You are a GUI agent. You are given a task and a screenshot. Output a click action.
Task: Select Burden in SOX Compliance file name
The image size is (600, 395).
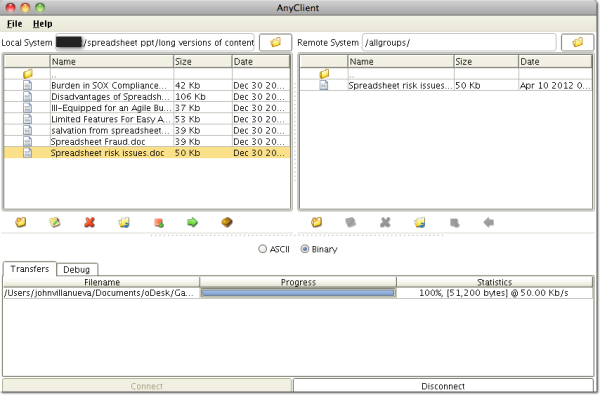click(109, 85)
